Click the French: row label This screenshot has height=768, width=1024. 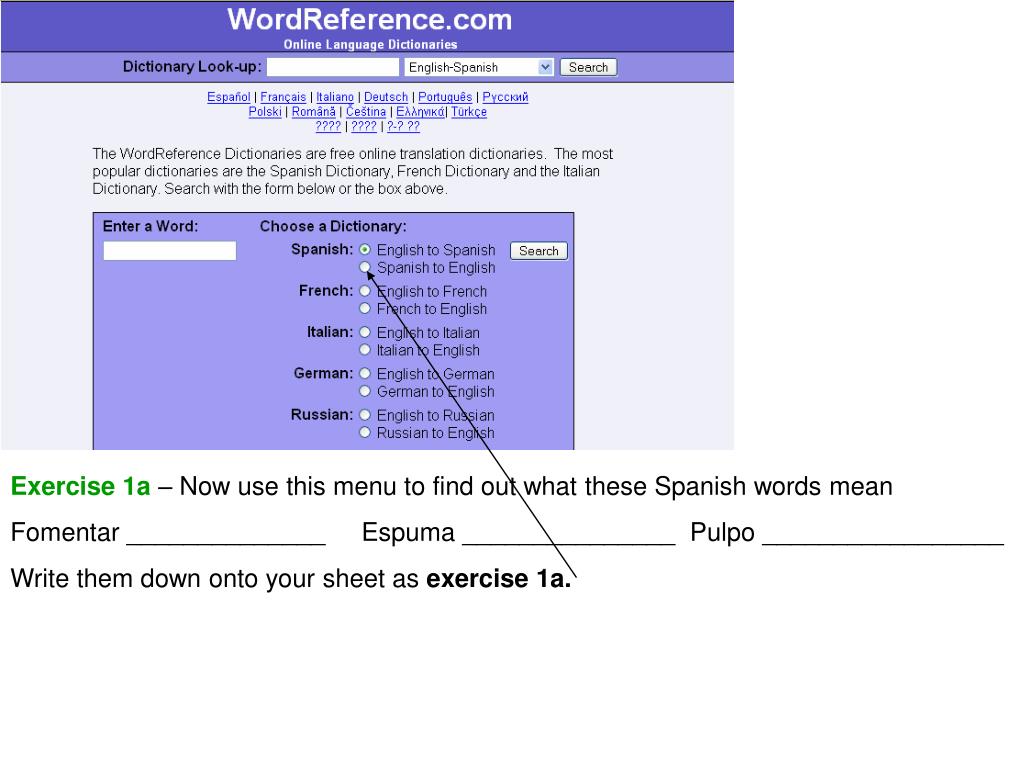pos(326,291)
